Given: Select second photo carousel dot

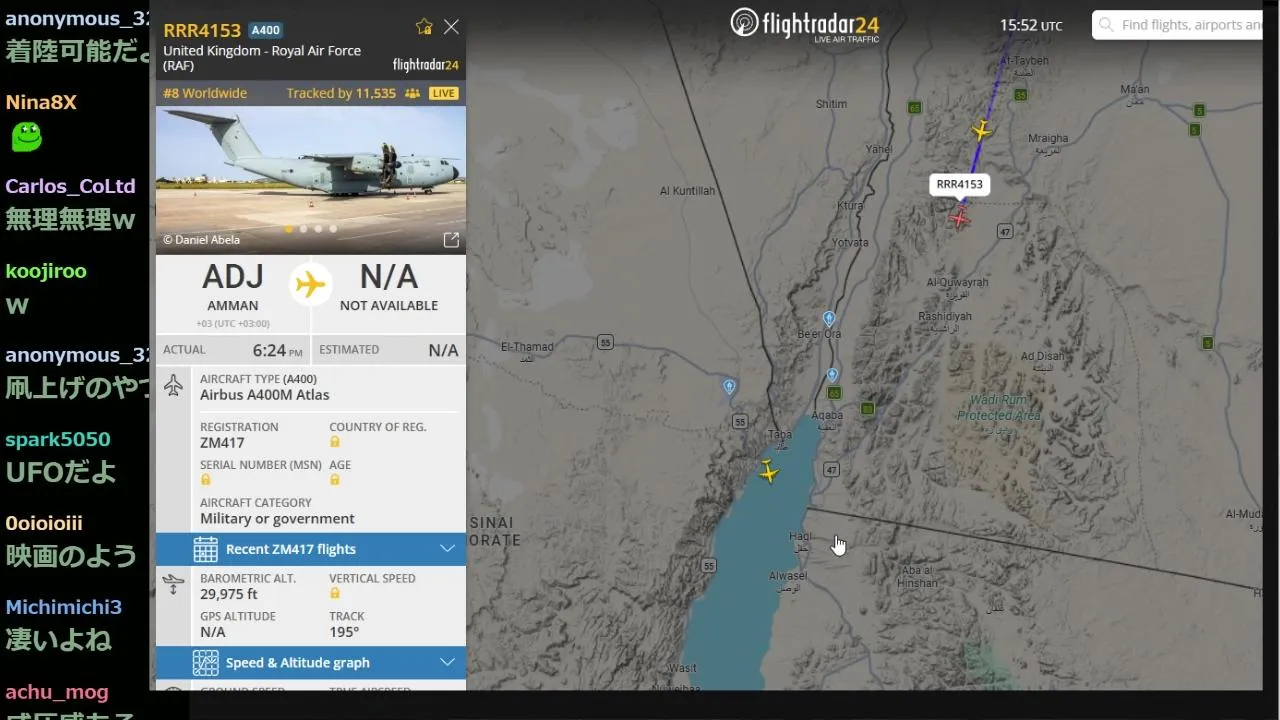Looking at the screenshot, I should [304, 229].
